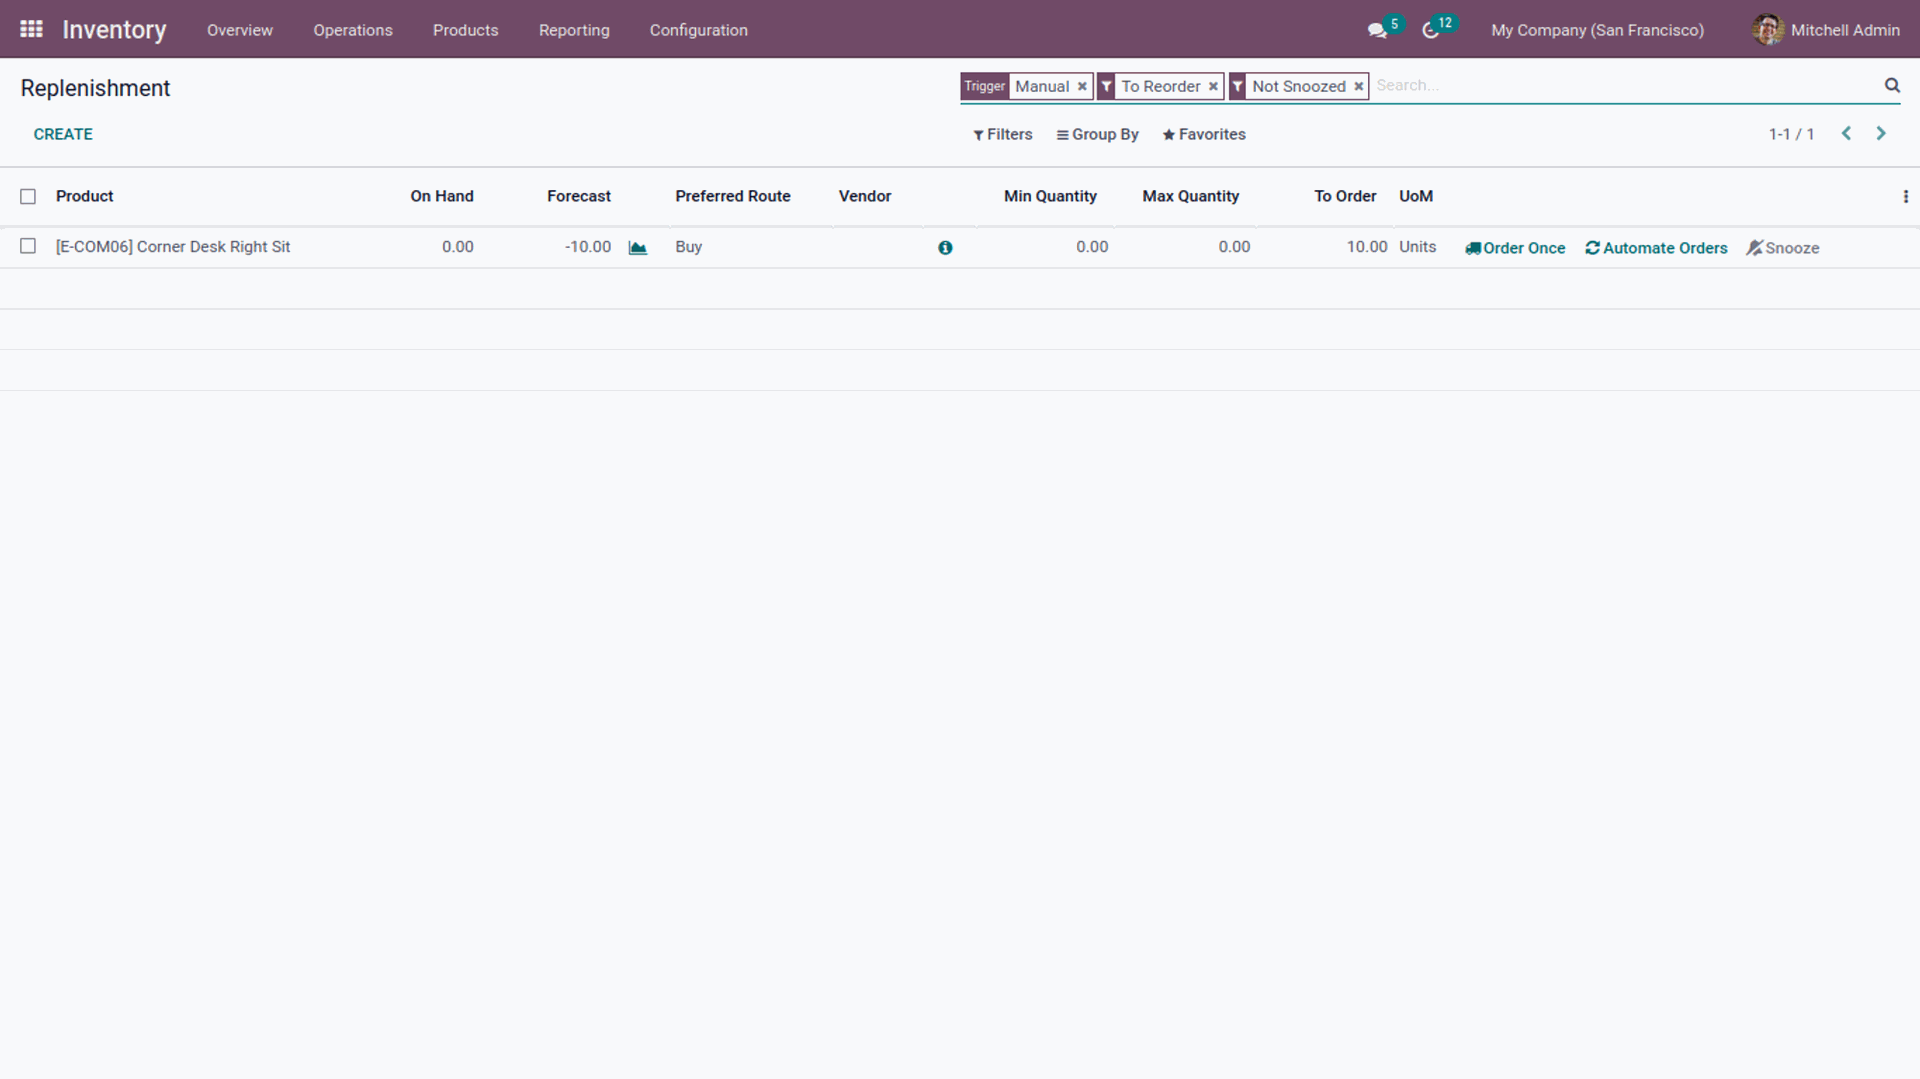The height and width of the screenshot is (1079, 1920).
Task: Sort by Vendor column header
Action: point(865,196)
